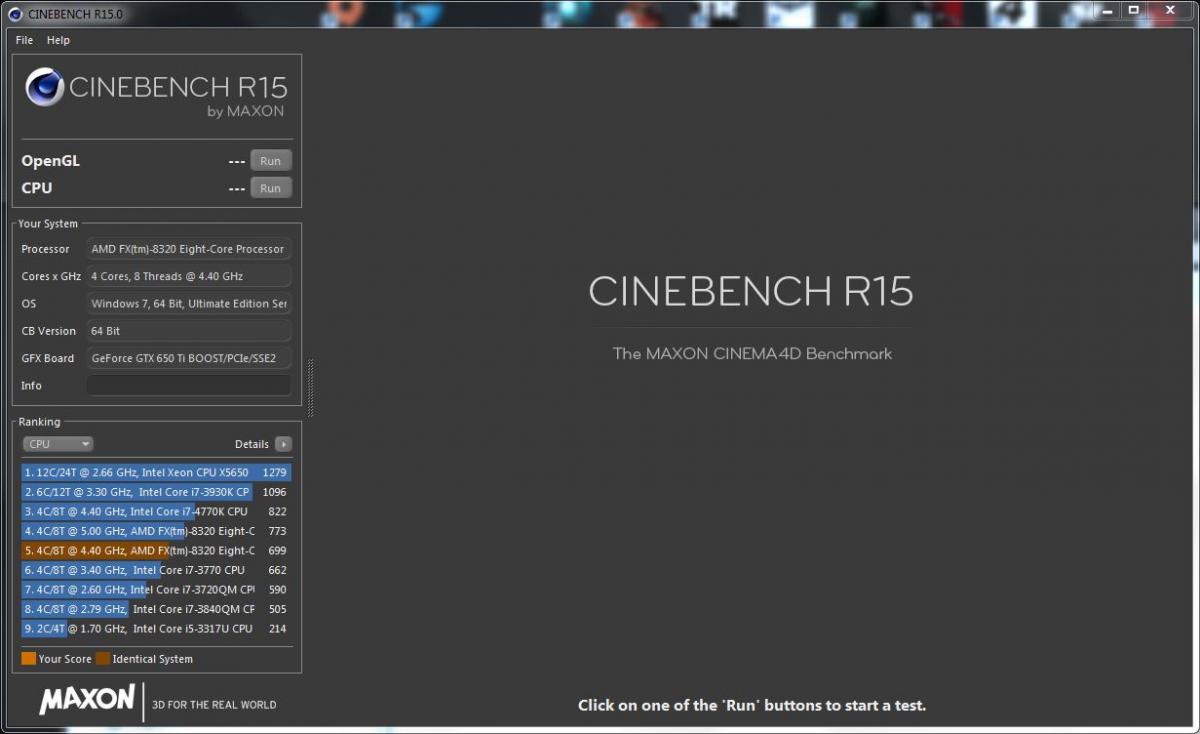This screenshot has height=734, width=1200.
Task: Select the CB Version field
Action: [189, 330]
